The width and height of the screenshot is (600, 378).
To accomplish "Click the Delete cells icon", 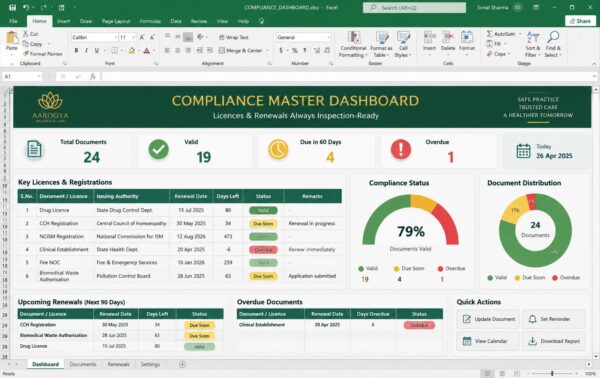I will coord(448,38).
